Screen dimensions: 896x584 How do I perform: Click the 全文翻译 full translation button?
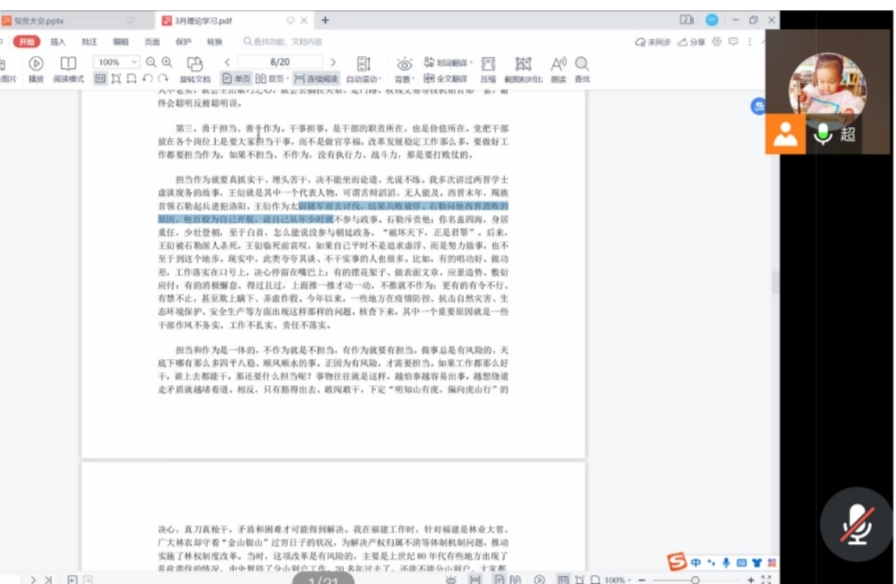tap(446, 79)
